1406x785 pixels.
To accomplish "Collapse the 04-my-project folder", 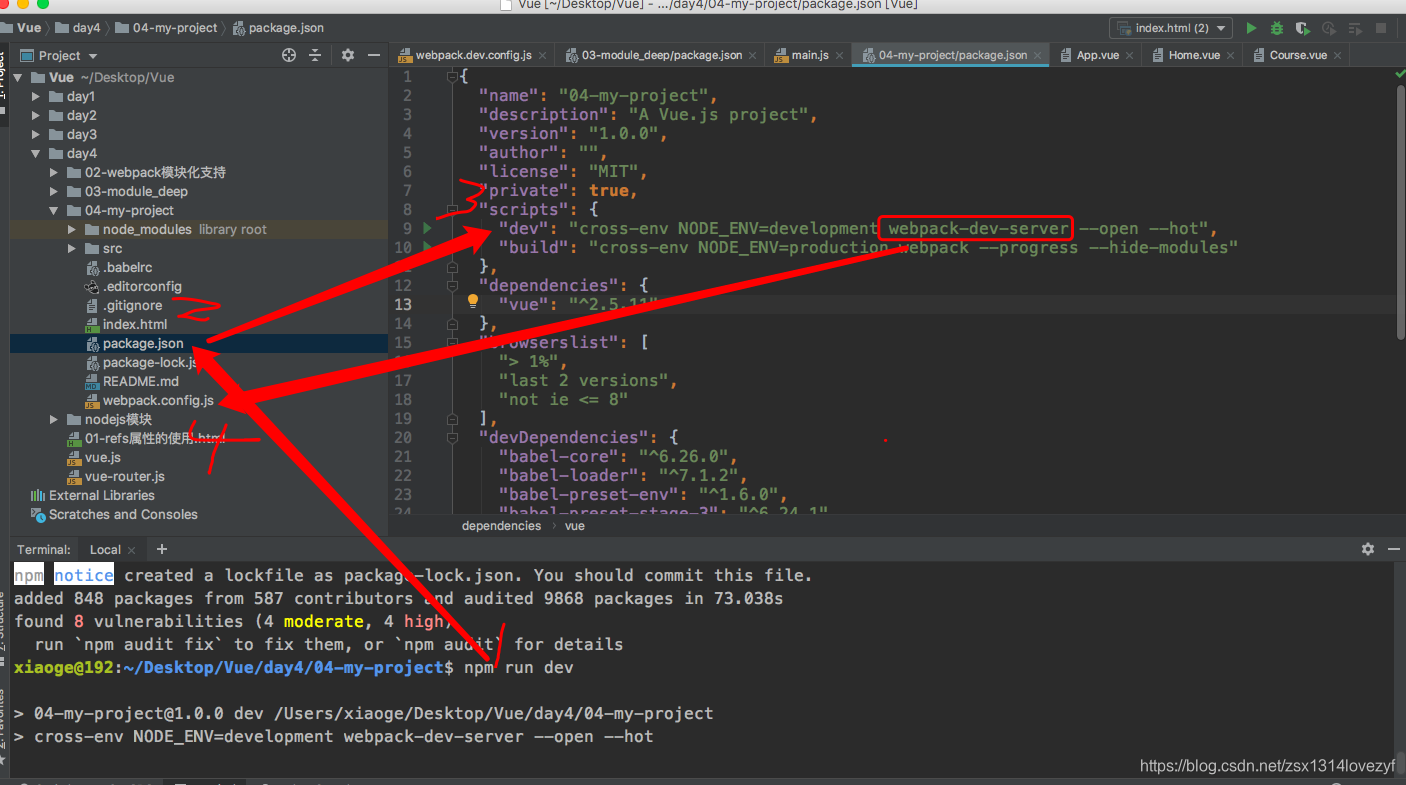I will [x=54, y=210].
